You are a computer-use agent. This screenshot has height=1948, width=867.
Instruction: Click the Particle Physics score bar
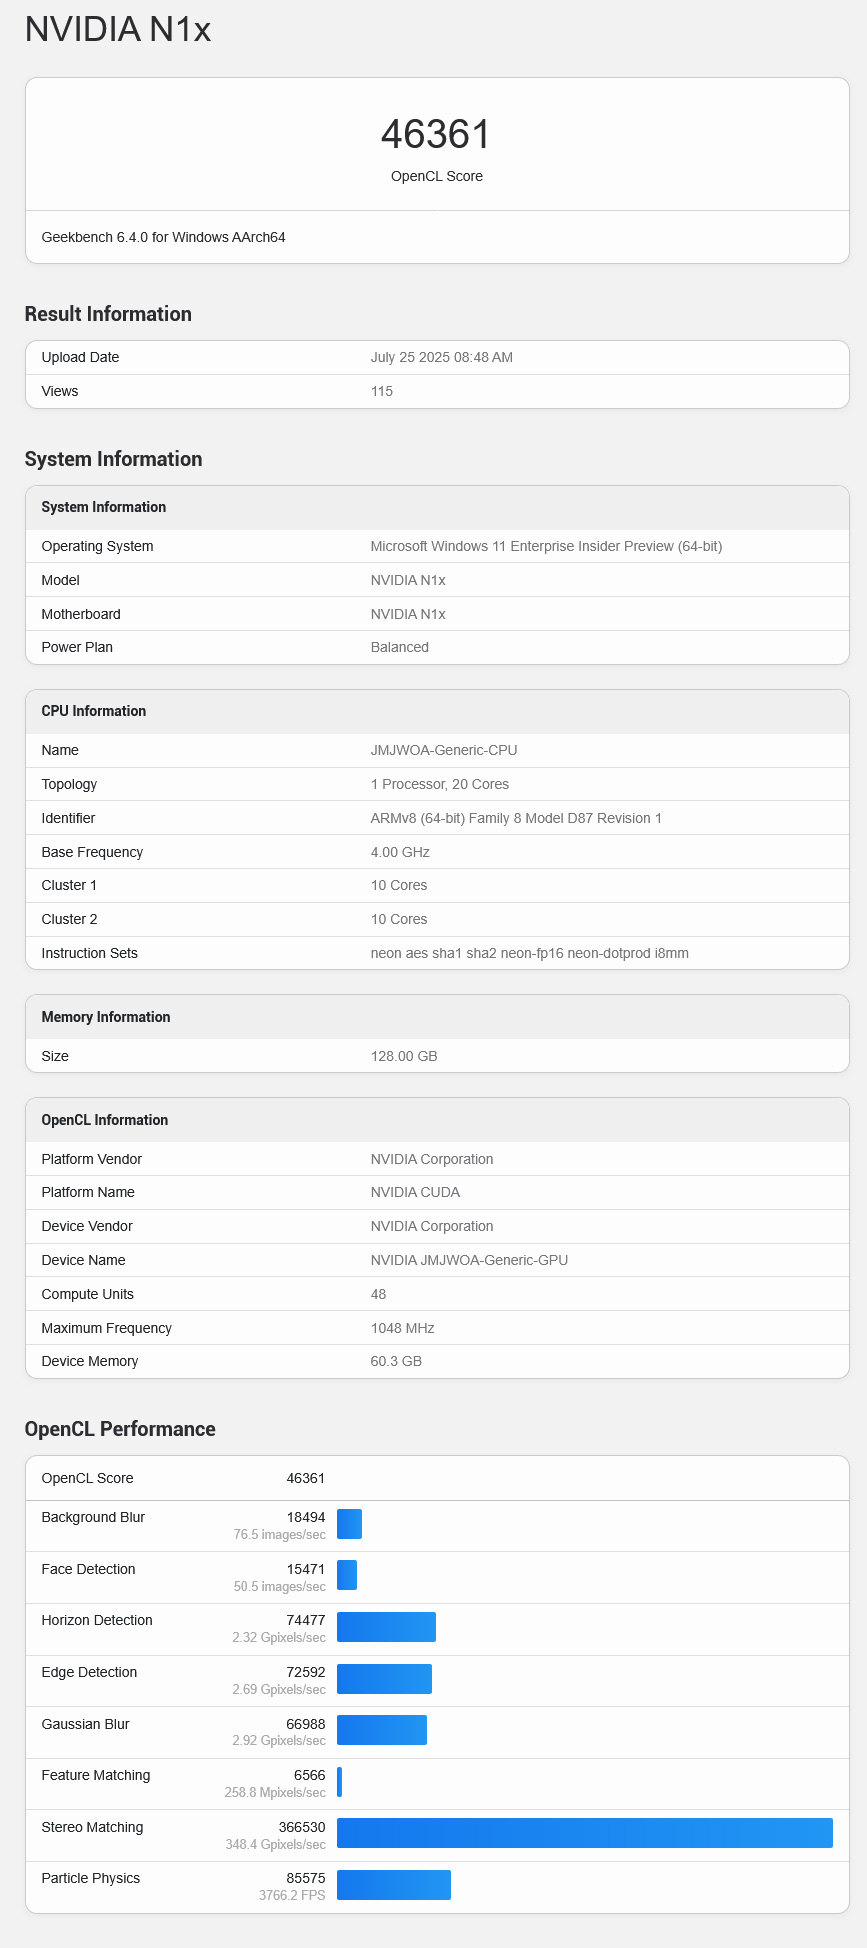click(393, 1884)
